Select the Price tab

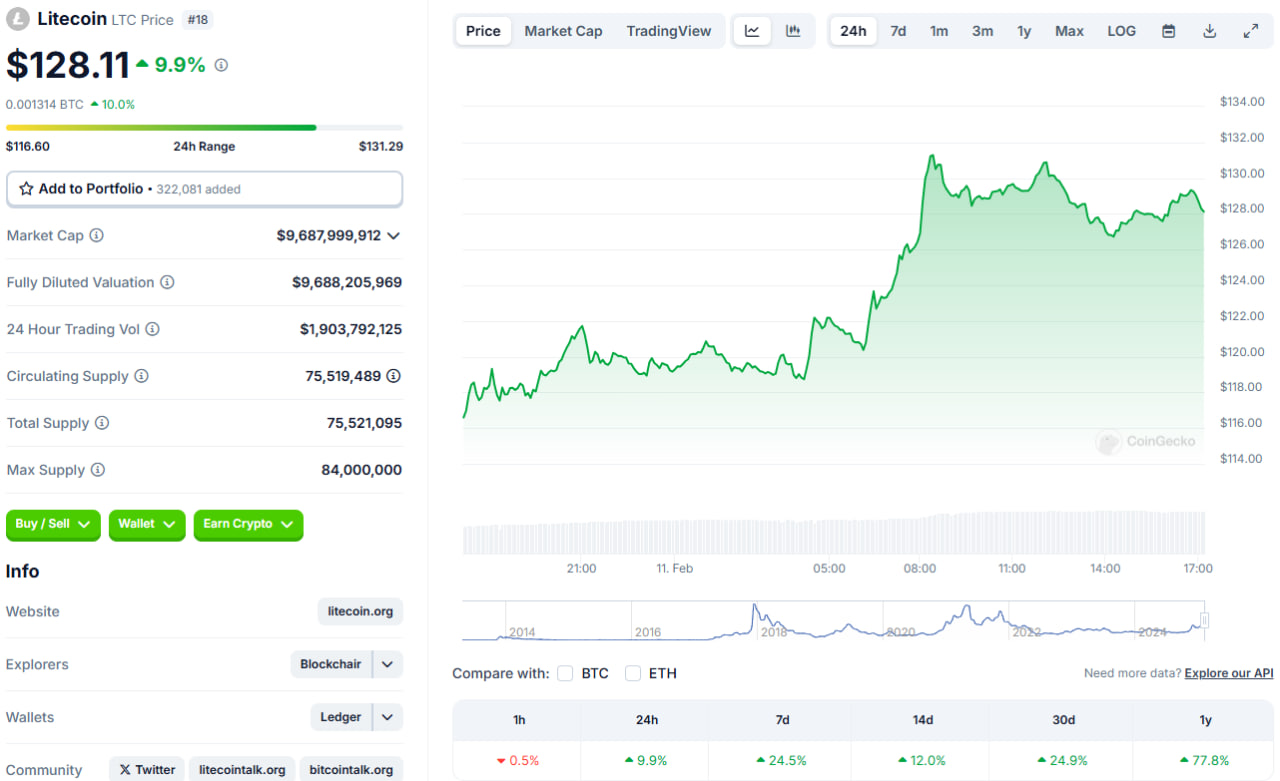click(x=483, y=31)
